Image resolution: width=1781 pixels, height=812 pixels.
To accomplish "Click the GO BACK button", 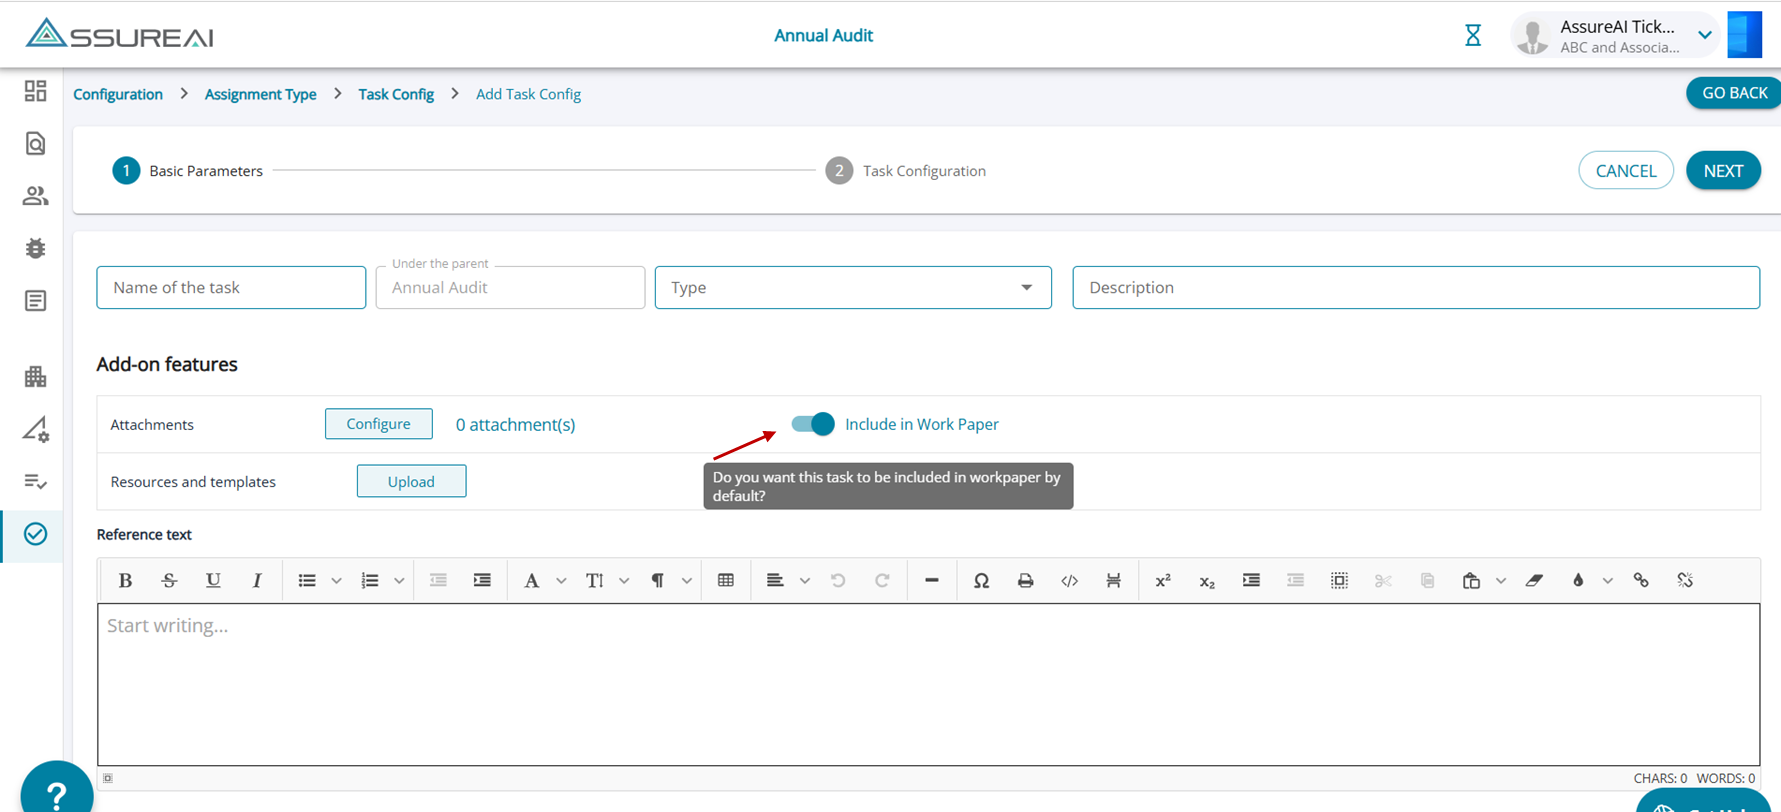I will (1734, 93).
